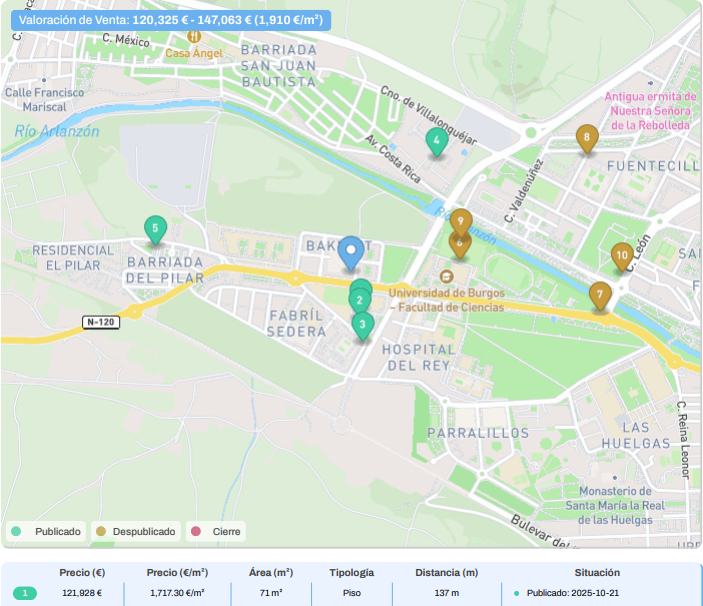Open brown map marker number 7

click(x=599, y=295)
